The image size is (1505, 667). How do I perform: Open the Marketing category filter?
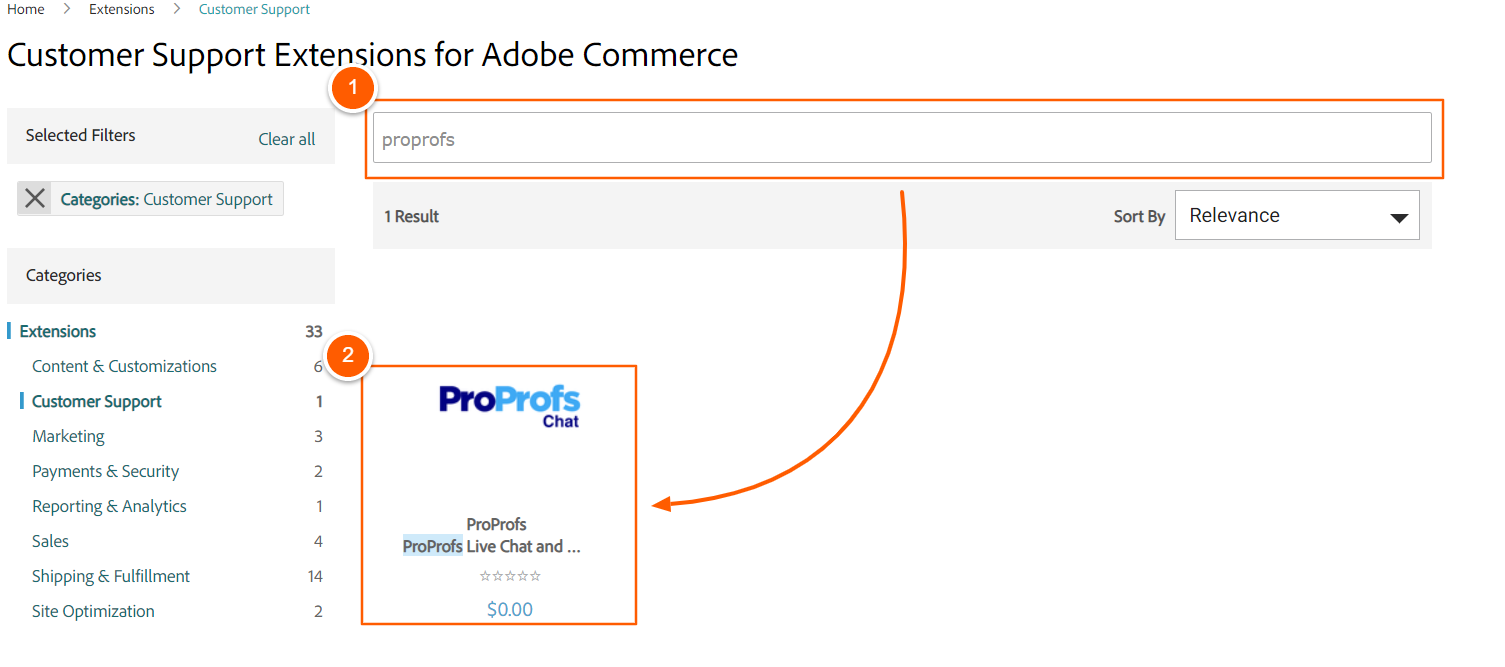click(x=68, y=436)
